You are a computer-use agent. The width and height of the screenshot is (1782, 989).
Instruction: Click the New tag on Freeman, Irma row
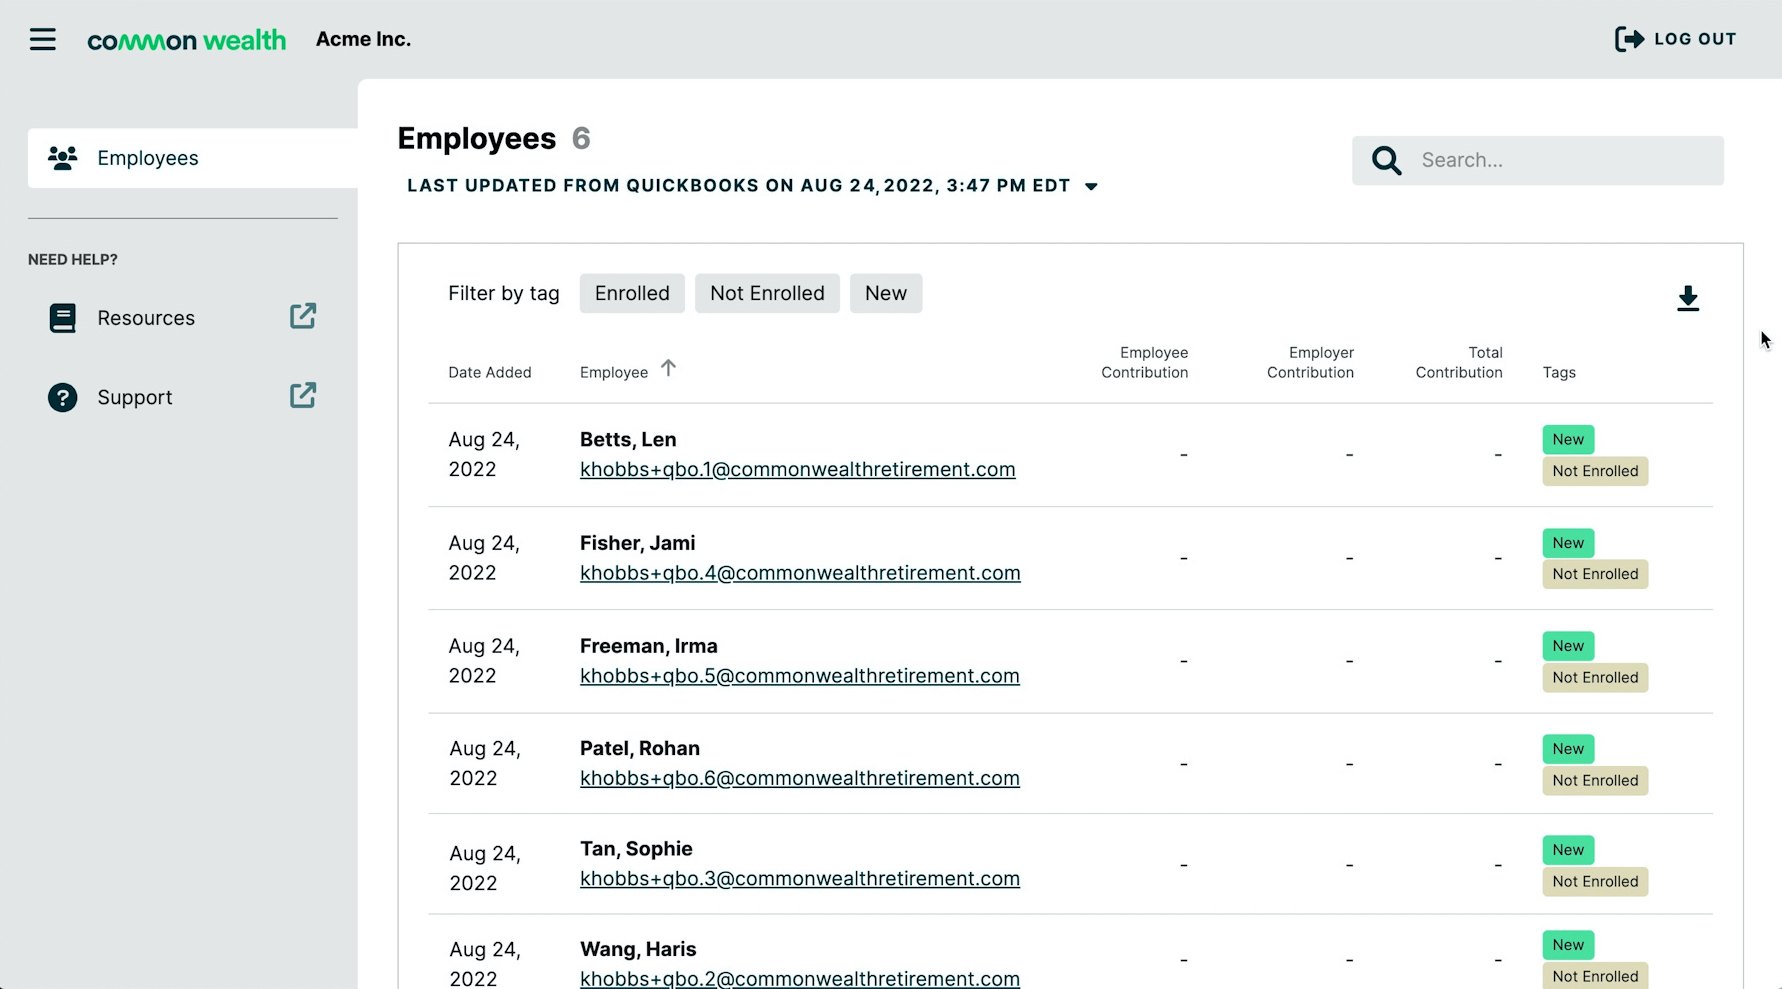(1568, 646)
